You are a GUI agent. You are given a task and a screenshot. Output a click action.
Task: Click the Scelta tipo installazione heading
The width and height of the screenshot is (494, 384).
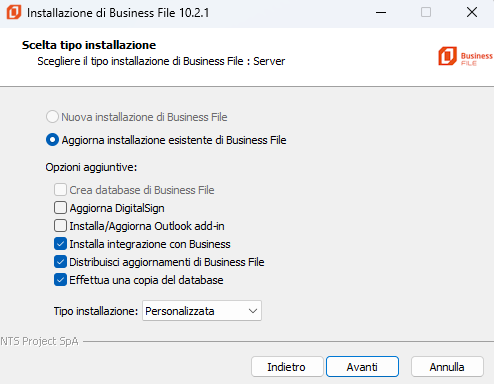(89, 45)
